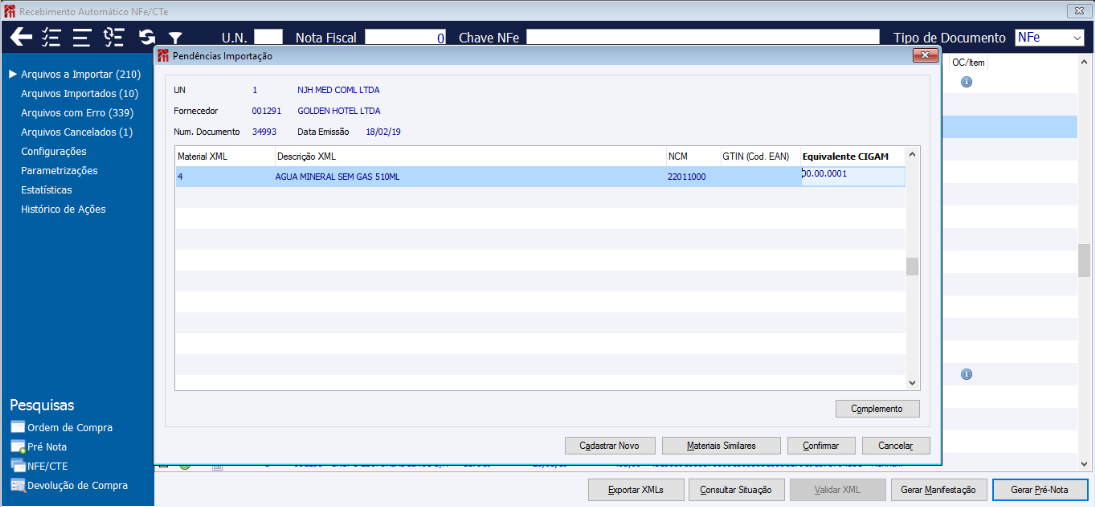Click the company name NJH MED COML LTDA
Screen dimensions: 1095x507
pyautogui.click(x=338, y=90)
